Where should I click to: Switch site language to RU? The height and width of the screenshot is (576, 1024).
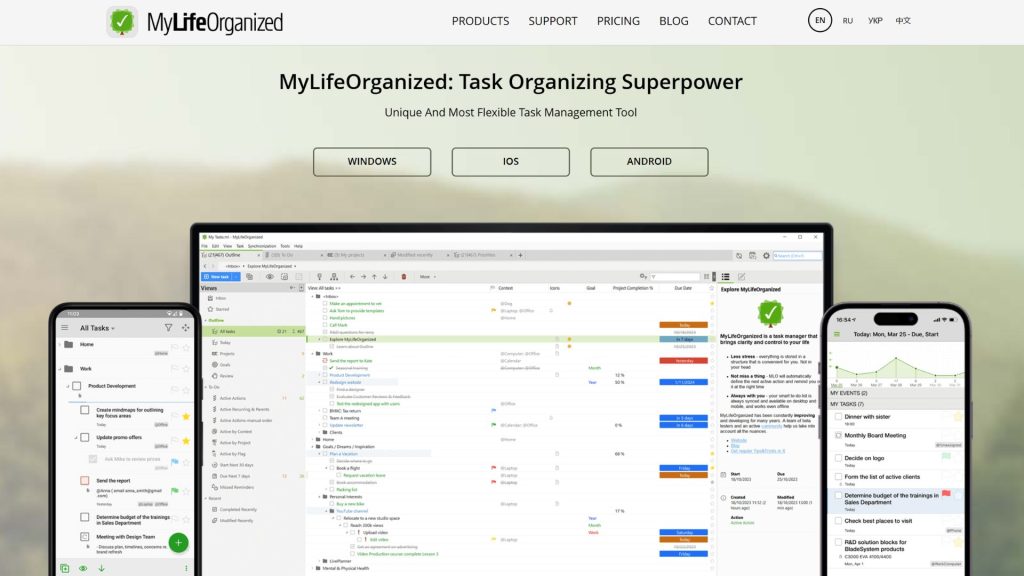click(848, 21)
